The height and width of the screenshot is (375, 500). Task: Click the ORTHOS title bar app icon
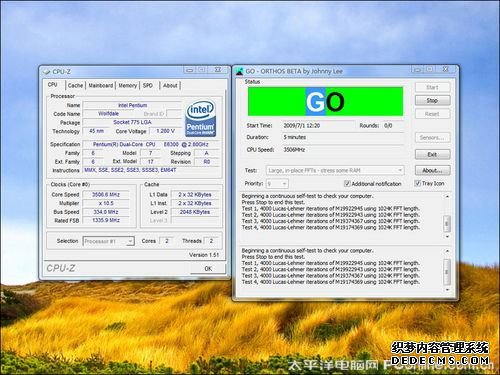point(239,71)
